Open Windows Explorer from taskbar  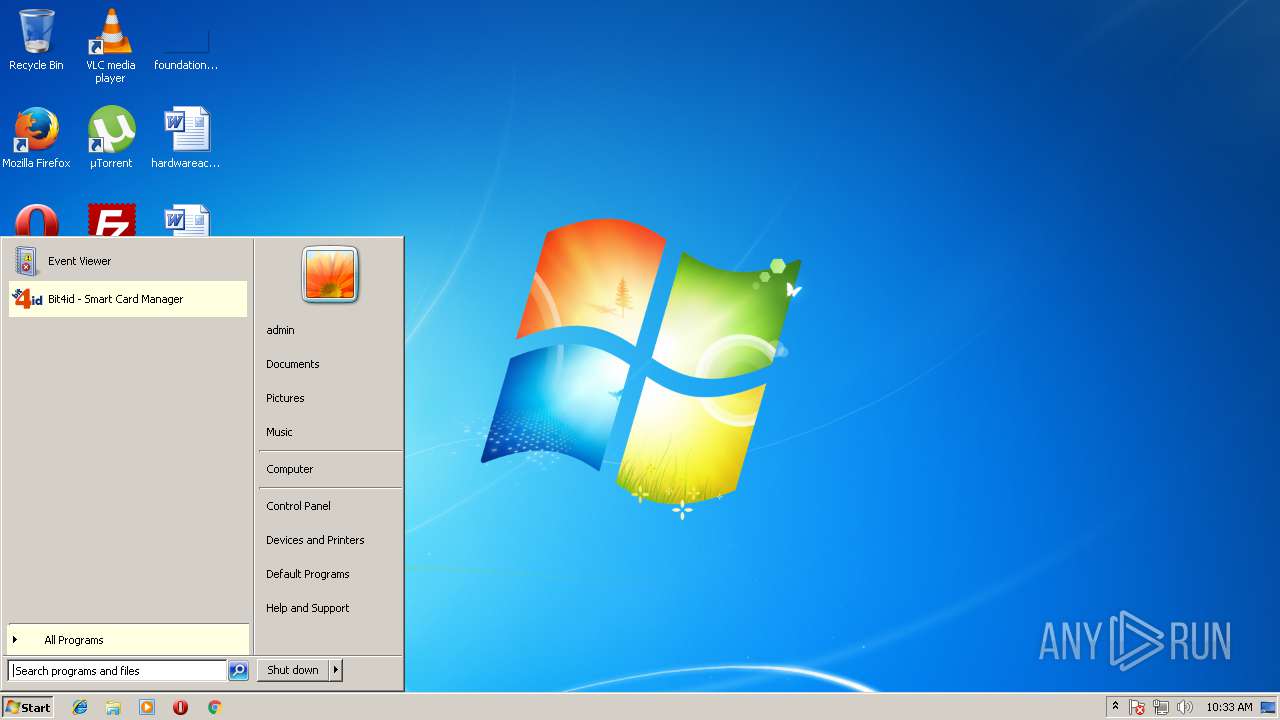point(113,707)
